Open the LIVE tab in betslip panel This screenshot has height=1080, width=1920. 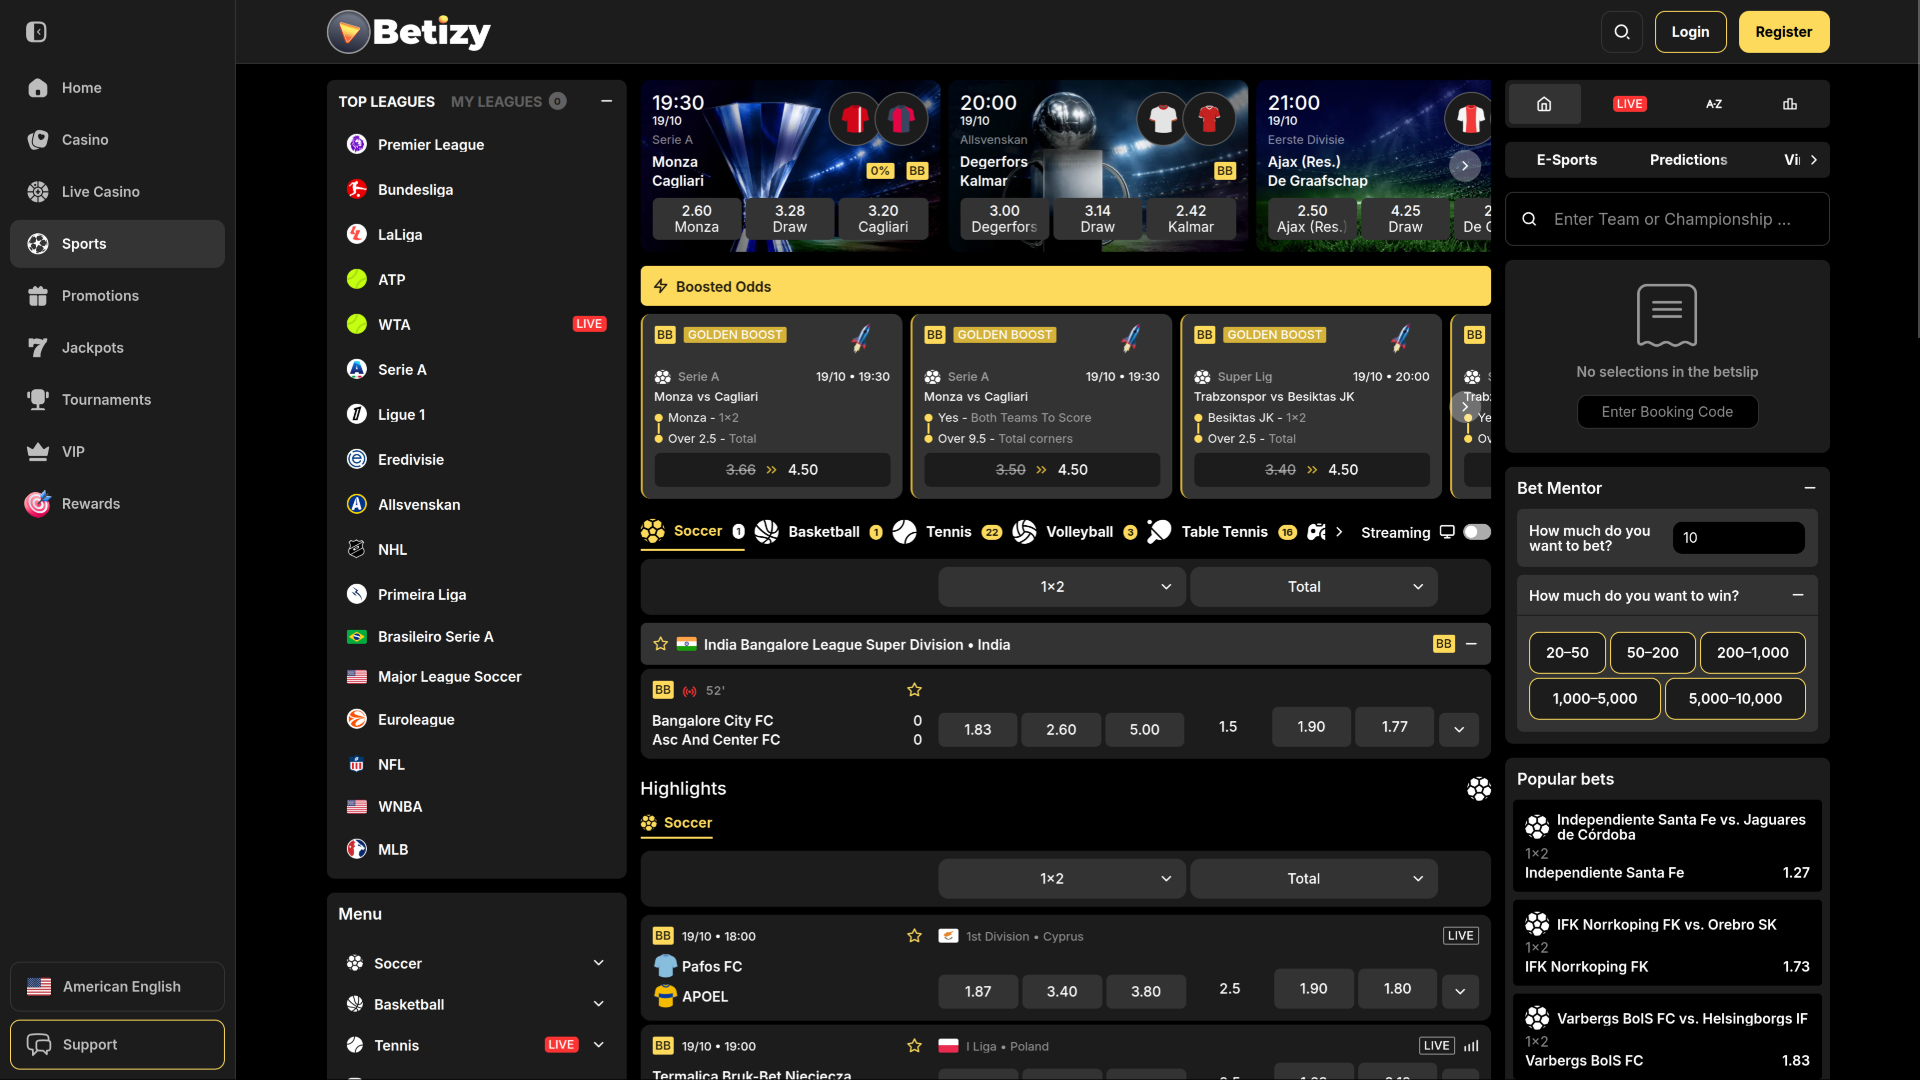point(1629,104)
